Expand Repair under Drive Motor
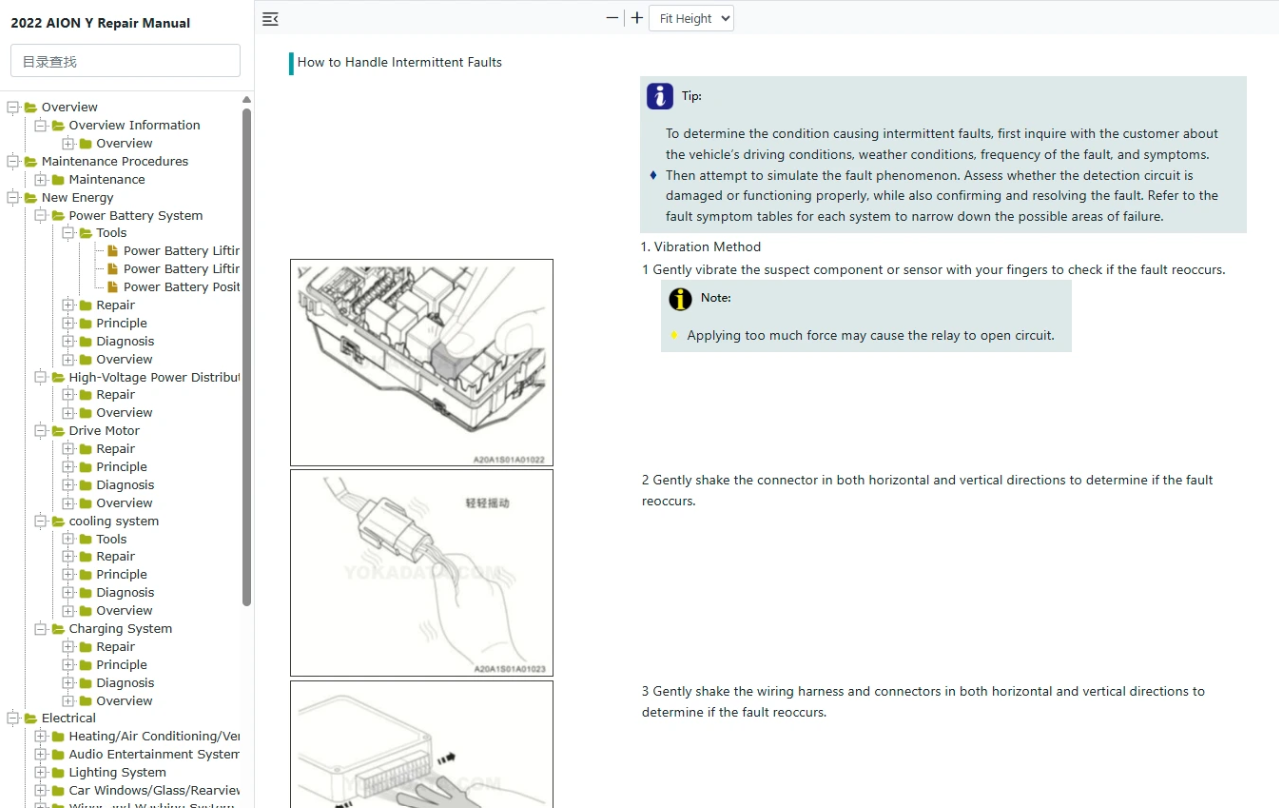 pyautogui.click(x=68, y=449)
